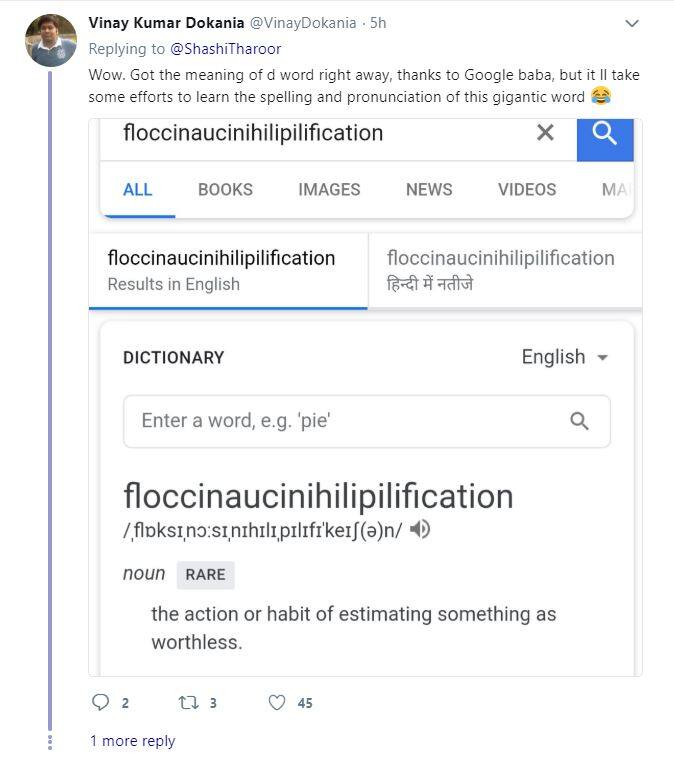Retweet using the retweet arrows icon
674x765 pixels.
pyautogui.click(x=188, y=703)
